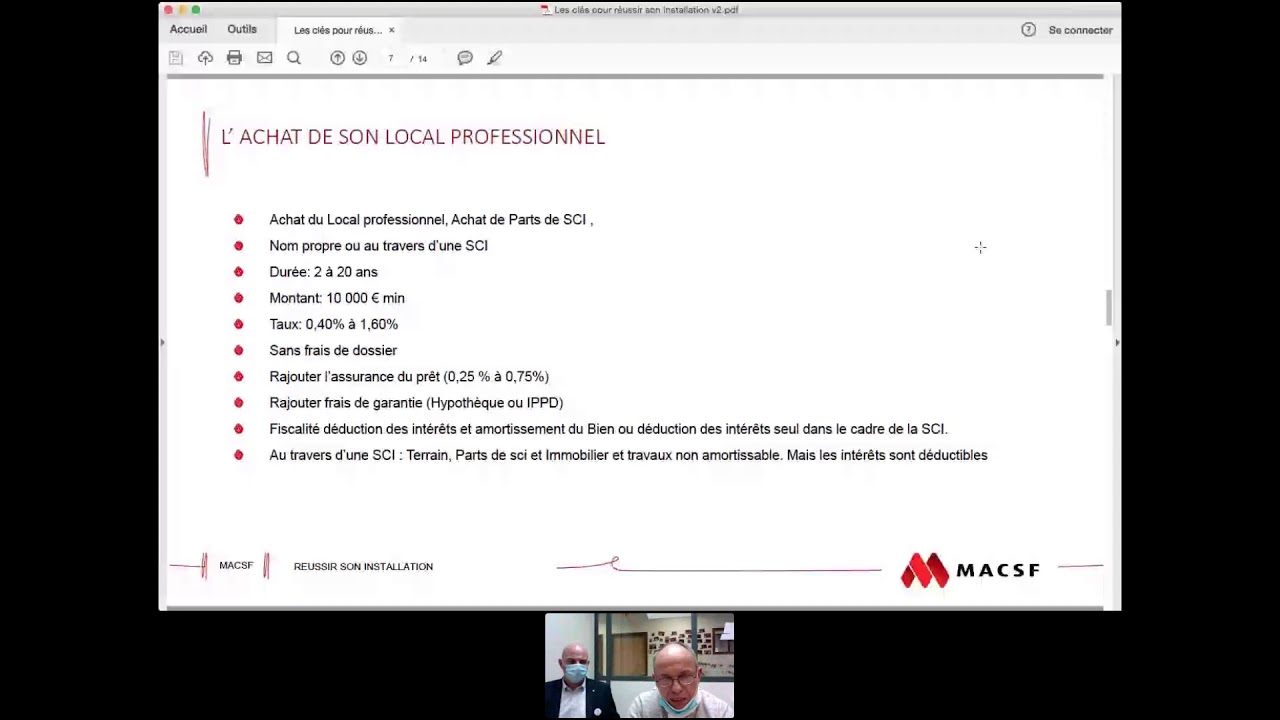Click the line "Montant: 10 000 € min"
Screen dimensions: 1280x720
coord(337,298)
